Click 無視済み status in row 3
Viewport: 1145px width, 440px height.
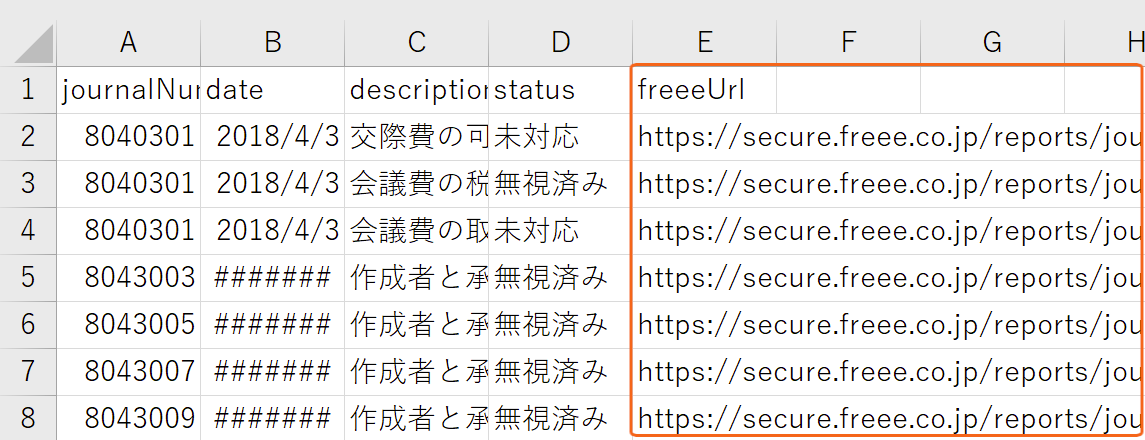click(x=560, y=184)
